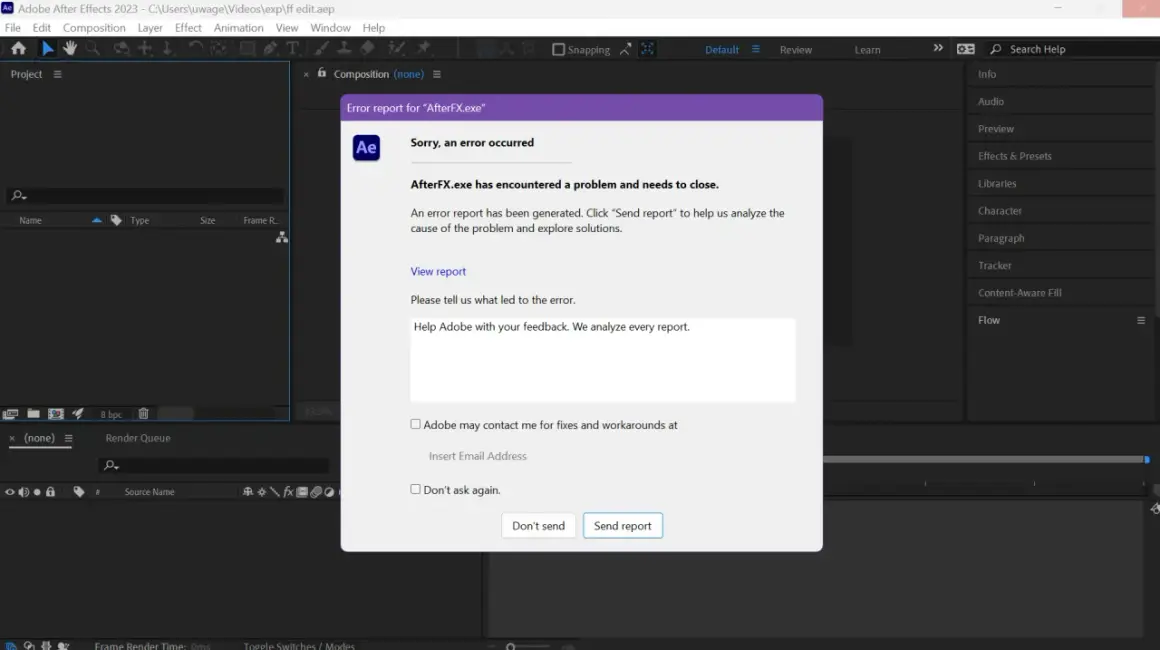Select the Roto Brush tool
The width and height of the screenshot is (1160, 650).
(x=397, y=49)
